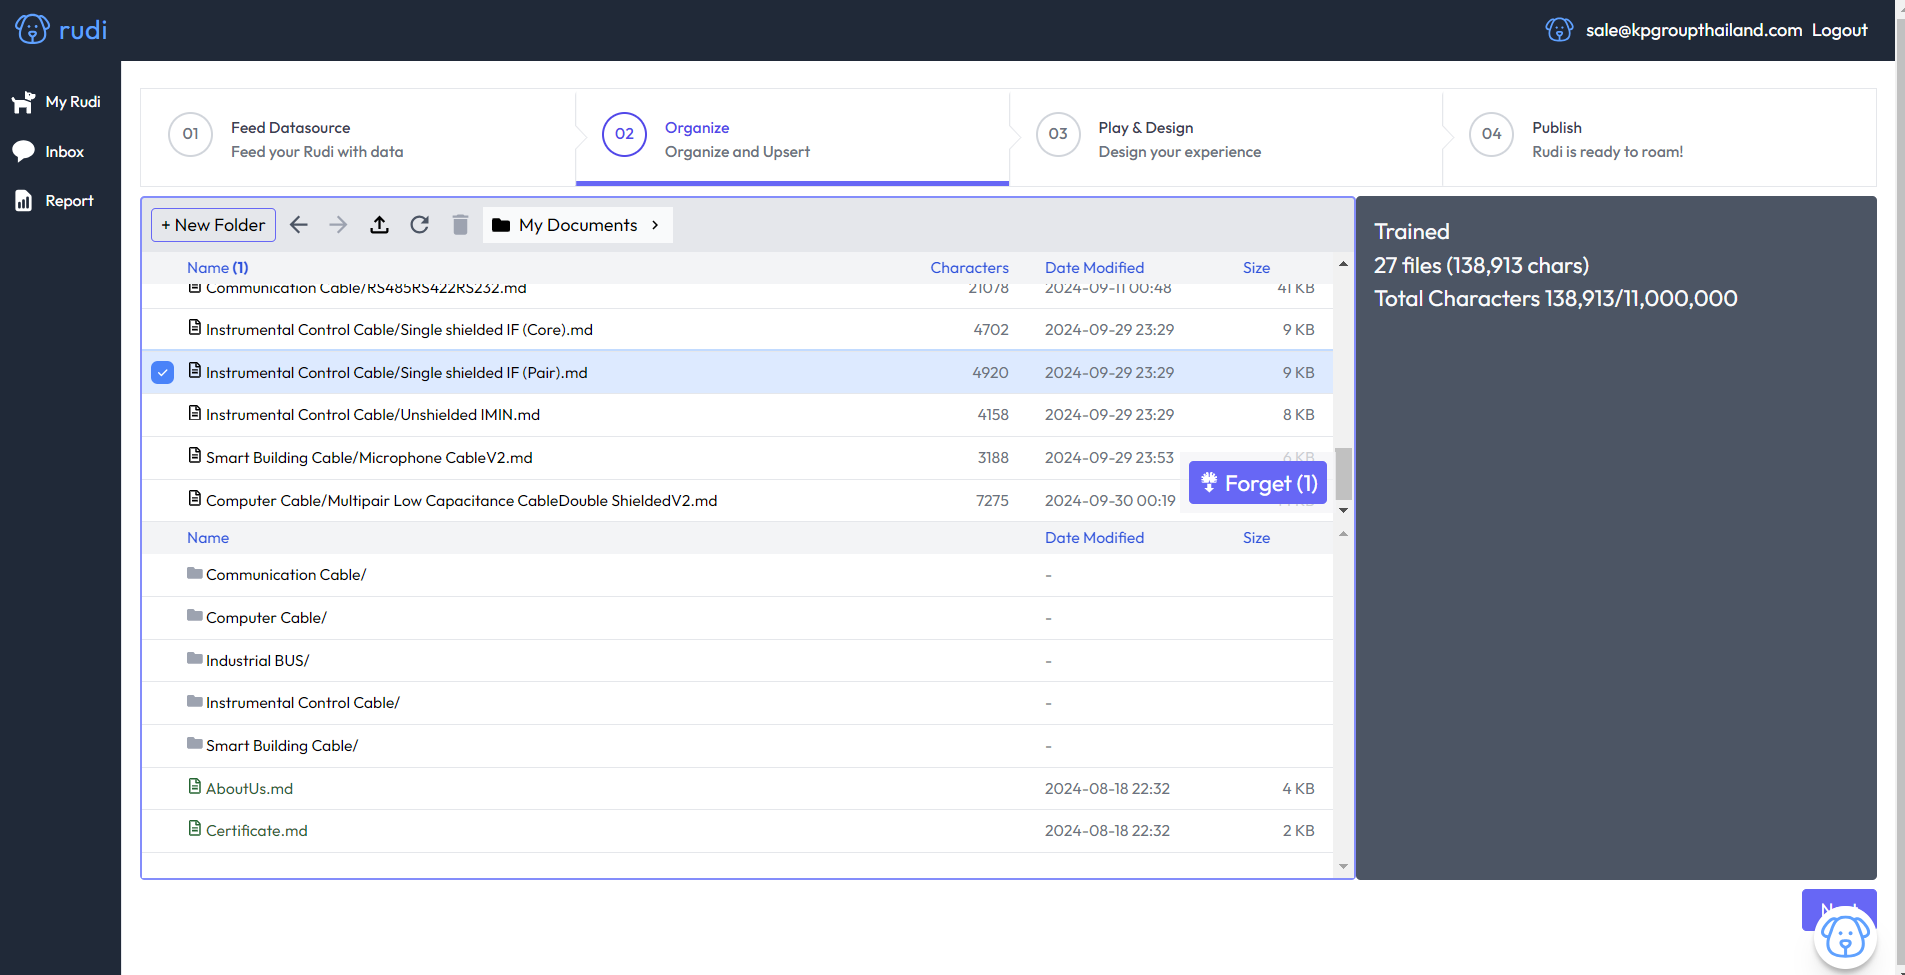Image resolution: width=1905 pixels, height=975 pixels.
Task: Navigate forward with the right arrow
Action: tap(339, 225)
